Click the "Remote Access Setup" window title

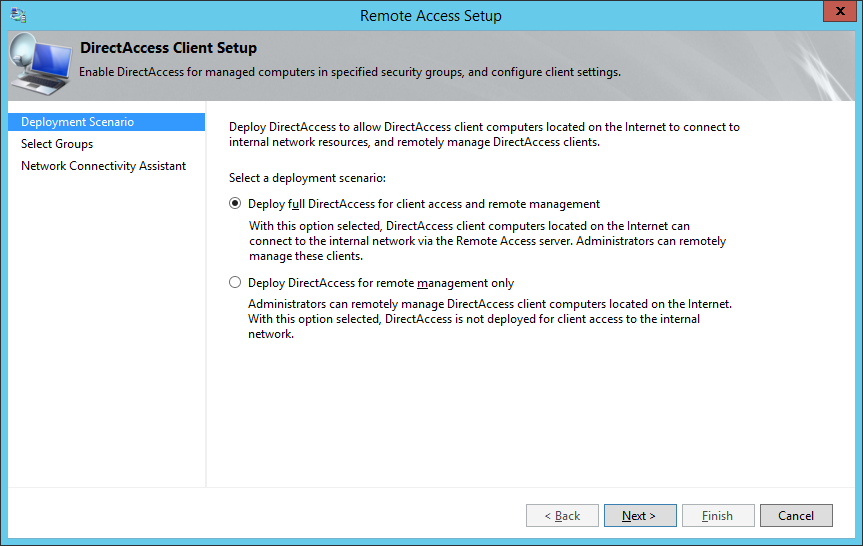(431, 15)
